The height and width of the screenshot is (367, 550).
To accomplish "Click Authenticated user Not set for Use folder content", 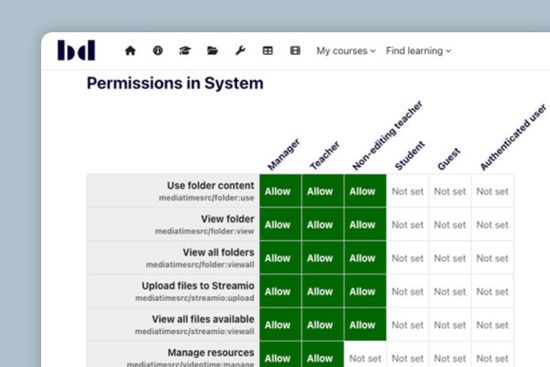I will point(492,191).
